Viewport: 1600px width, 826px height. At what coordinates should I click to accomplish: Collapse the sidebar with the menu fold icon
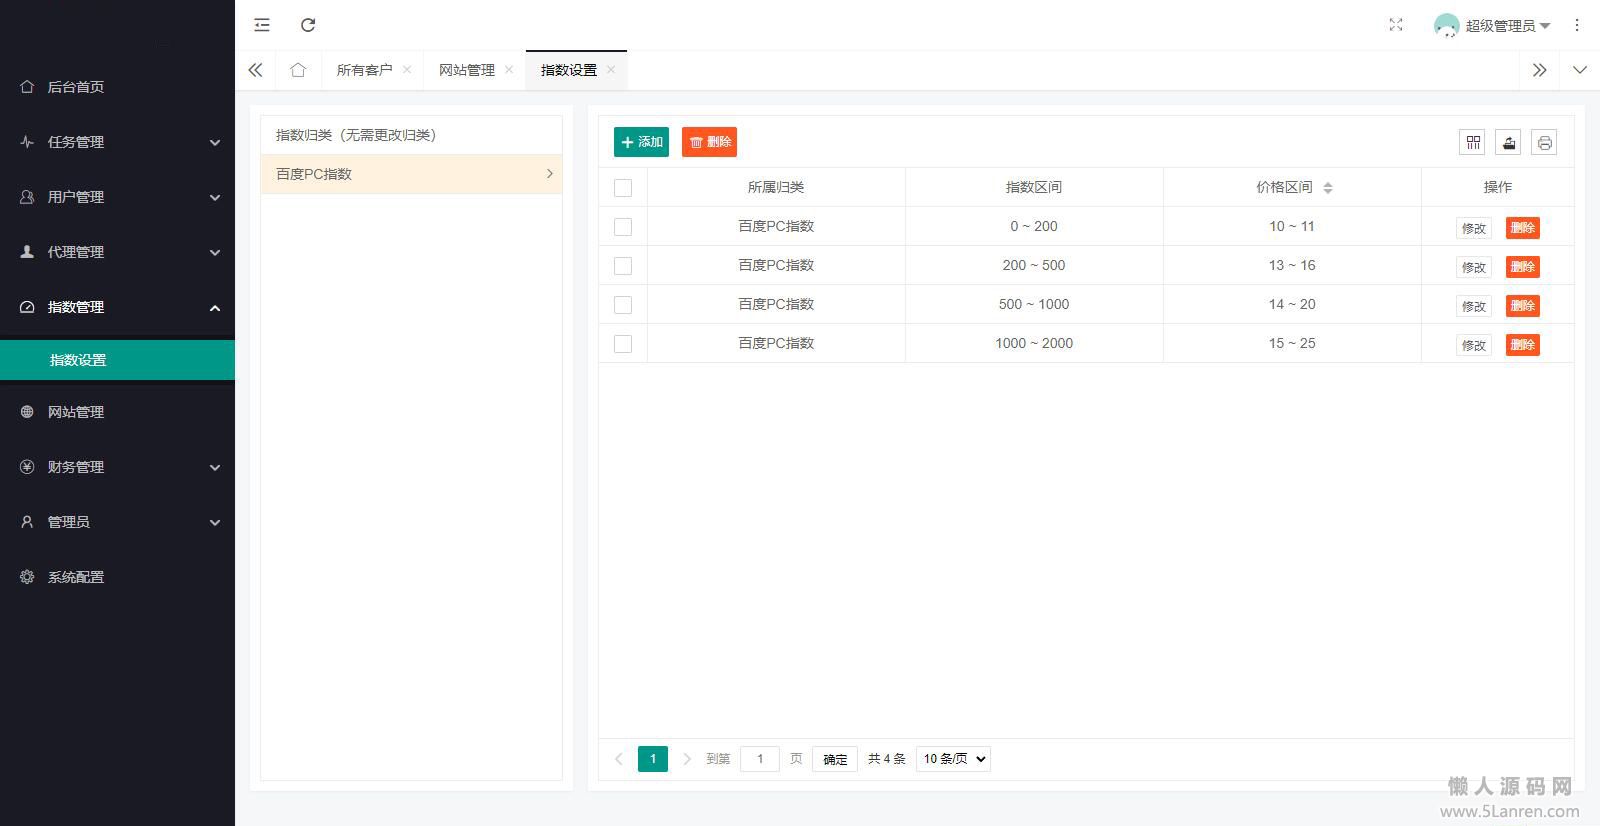[x=262, y=25]
